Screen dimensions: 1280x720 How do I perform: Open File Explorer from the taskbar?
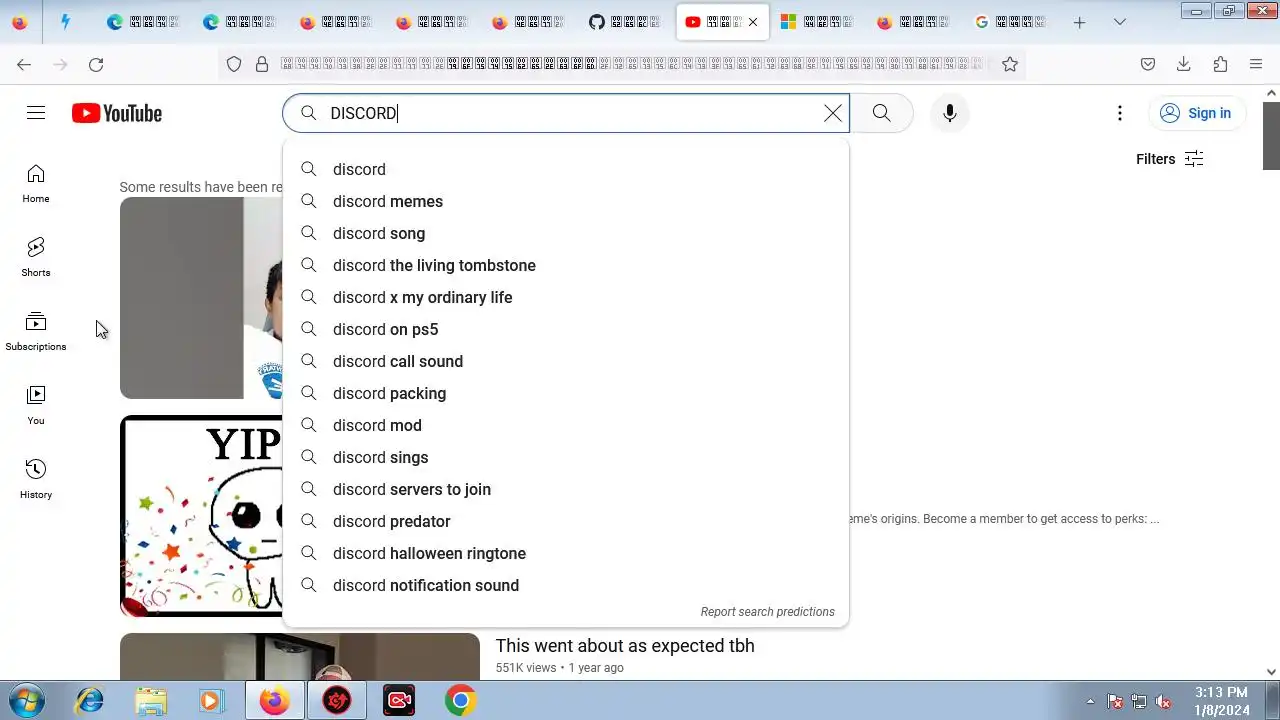[151, 701]
